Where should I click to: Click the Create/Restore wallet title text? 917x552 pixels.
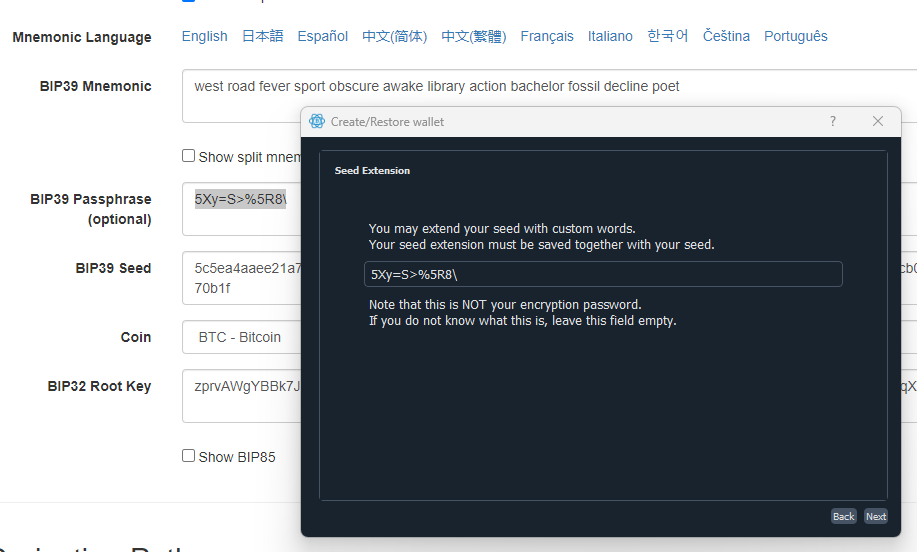pos(387,122)
